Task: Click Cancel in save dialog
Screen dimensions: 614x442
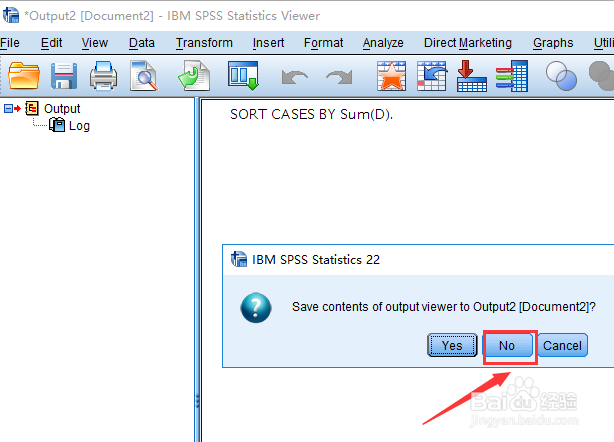Action: [x=562, y=345]
